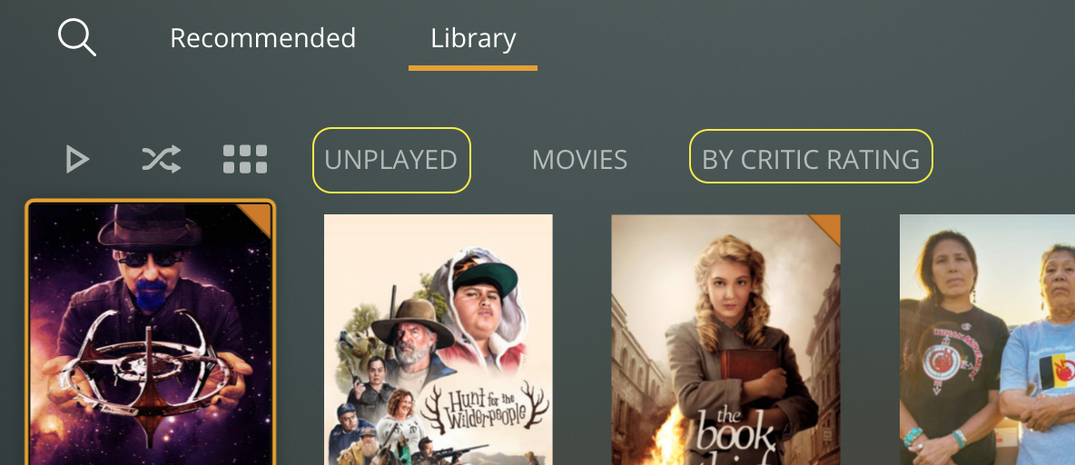Shuffle the library using crossed-arrows icon

pyautogui.click(x=161, y=159)
